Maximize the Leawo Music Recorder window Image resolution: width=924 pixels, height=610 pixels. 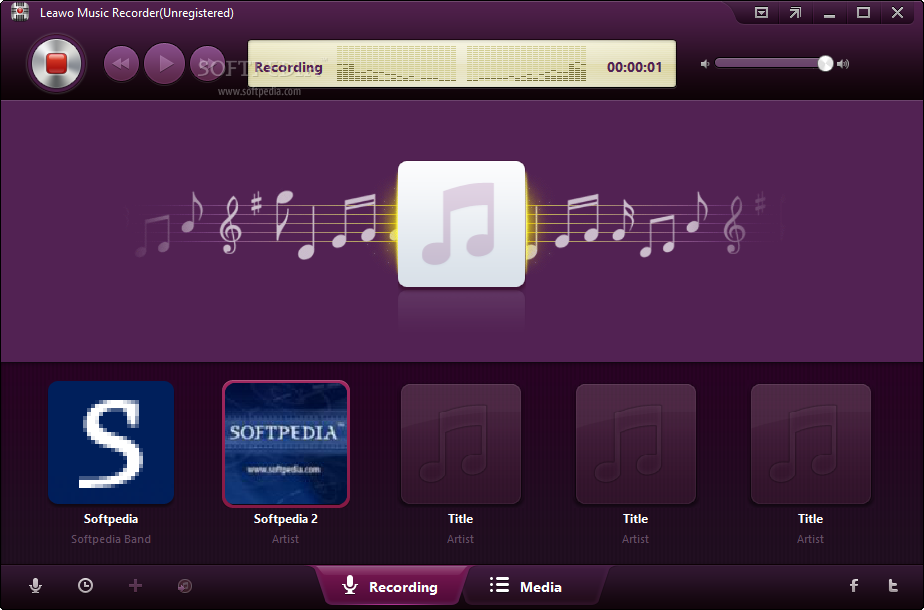863,12
